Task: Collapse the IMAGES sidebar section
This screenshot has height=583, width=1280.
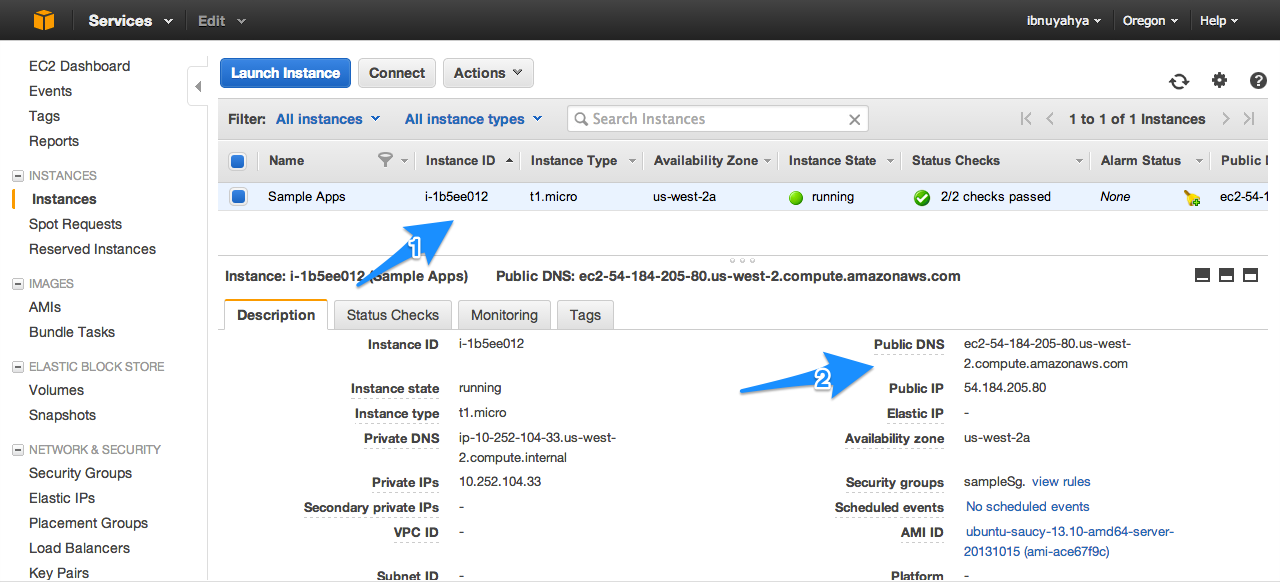Action: coord(17,284)
